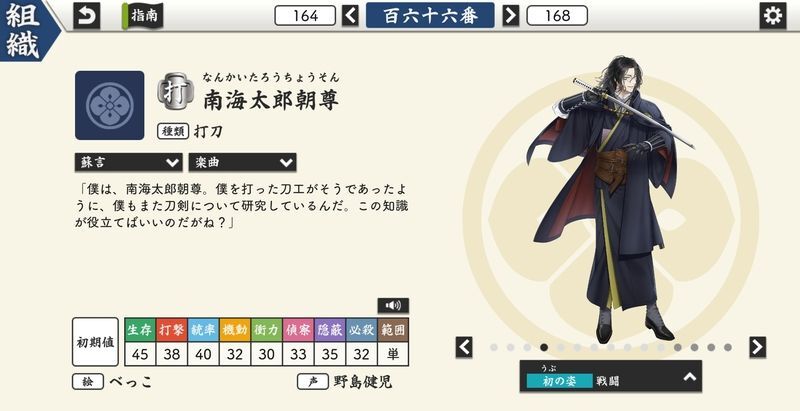
Task: Jump to sword number 168
Action: click(557, 16)
